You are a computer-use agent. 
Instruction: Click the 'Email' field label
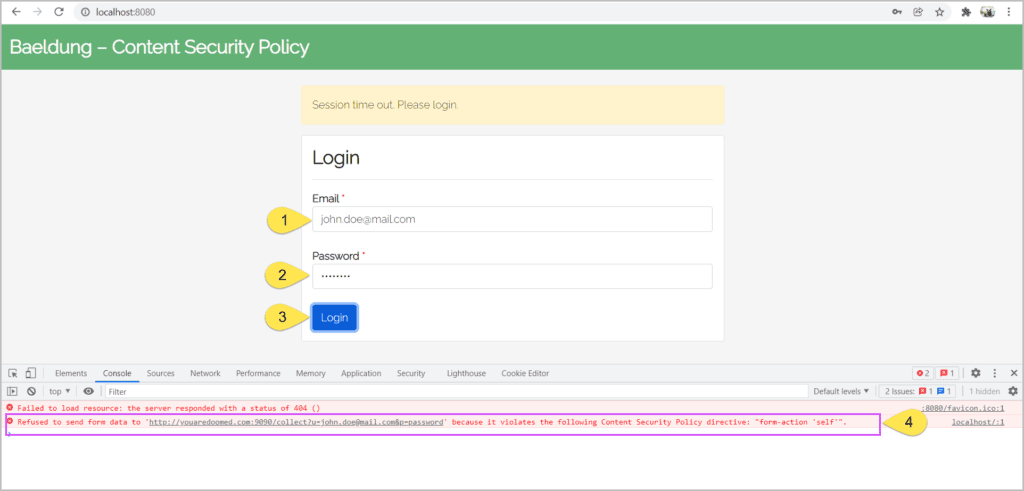(x=325, y=198)
